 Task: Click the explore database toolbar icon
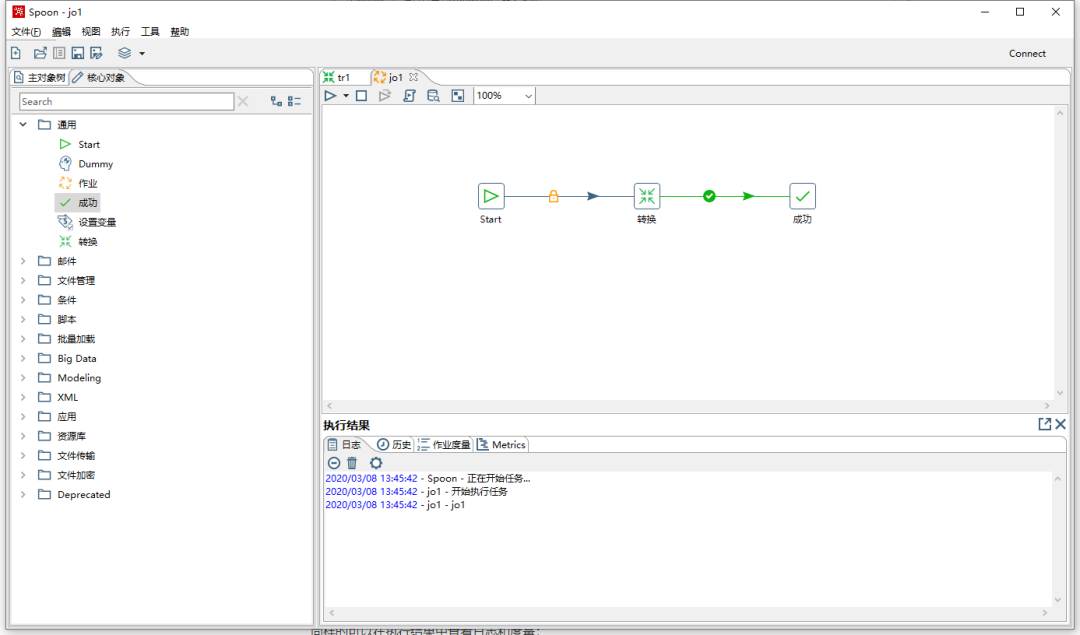[433, 96]
